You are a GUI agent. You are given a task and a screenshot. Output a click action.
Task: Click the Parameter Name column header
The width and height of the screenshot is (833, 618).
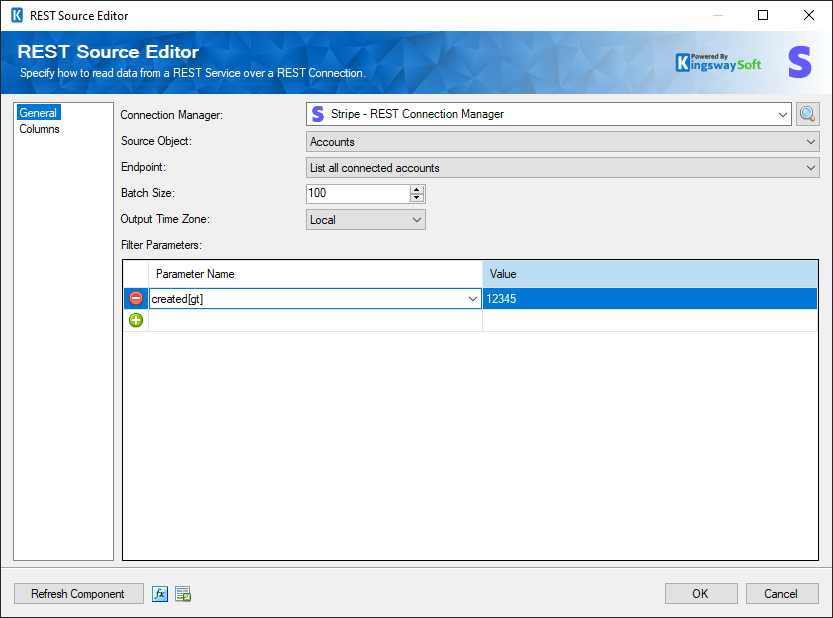(316, 274)
